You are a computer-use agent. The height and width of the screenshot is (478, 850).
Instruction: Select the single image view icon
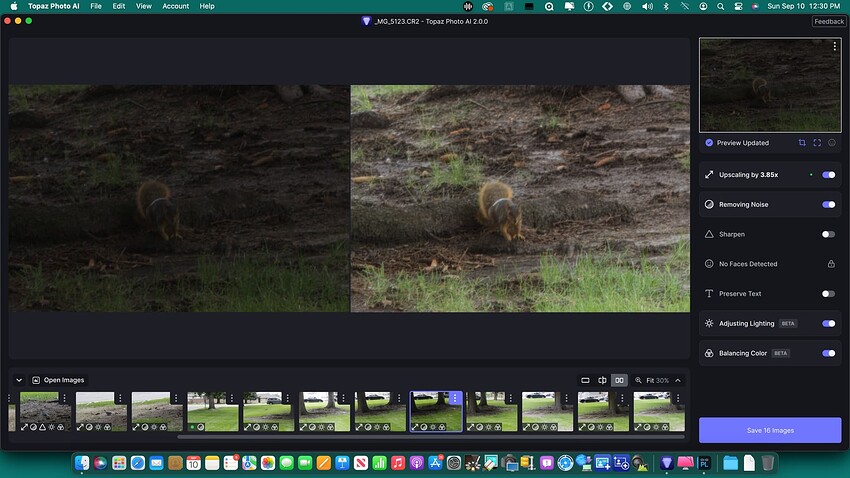[586, 380]
